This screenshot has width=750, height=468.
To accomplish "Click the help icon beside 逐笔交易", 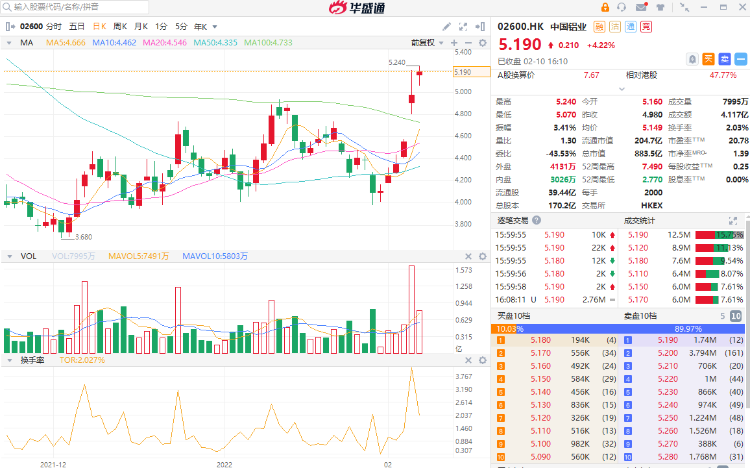I will click(537, 220).
